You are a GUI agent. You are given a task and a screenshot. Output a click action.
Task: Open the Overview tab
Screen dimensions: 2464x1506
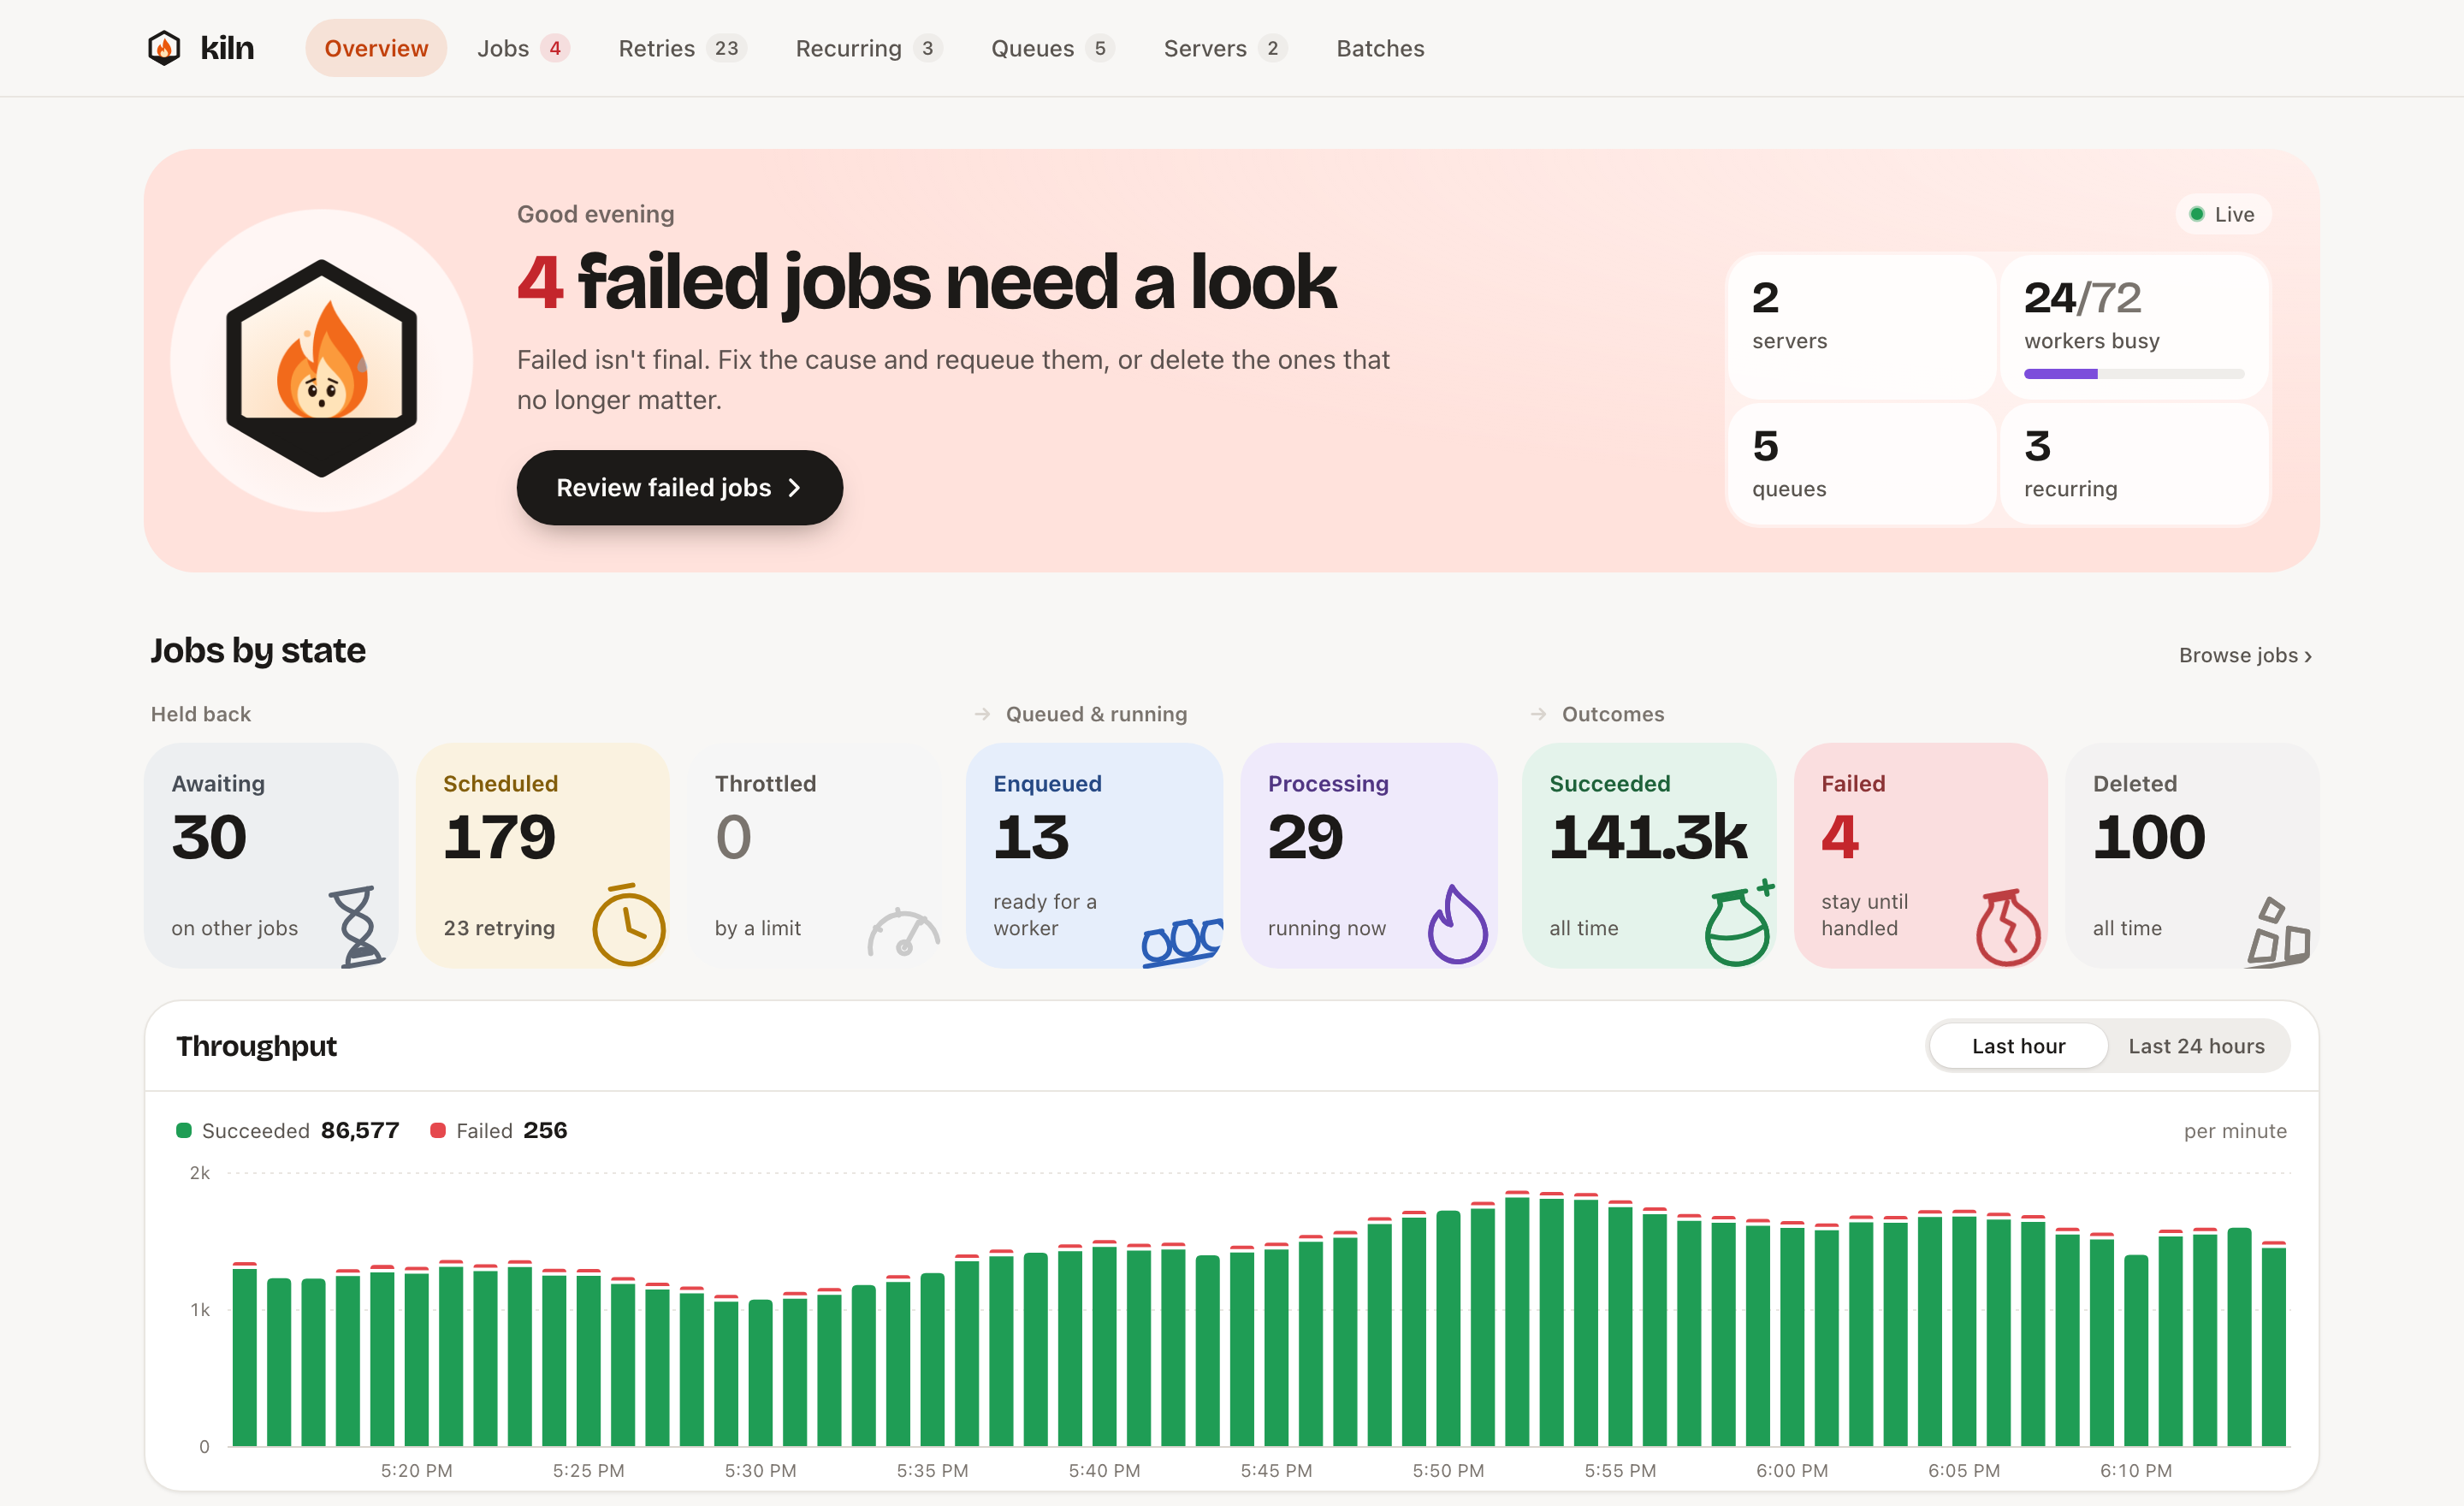(376, 48)
